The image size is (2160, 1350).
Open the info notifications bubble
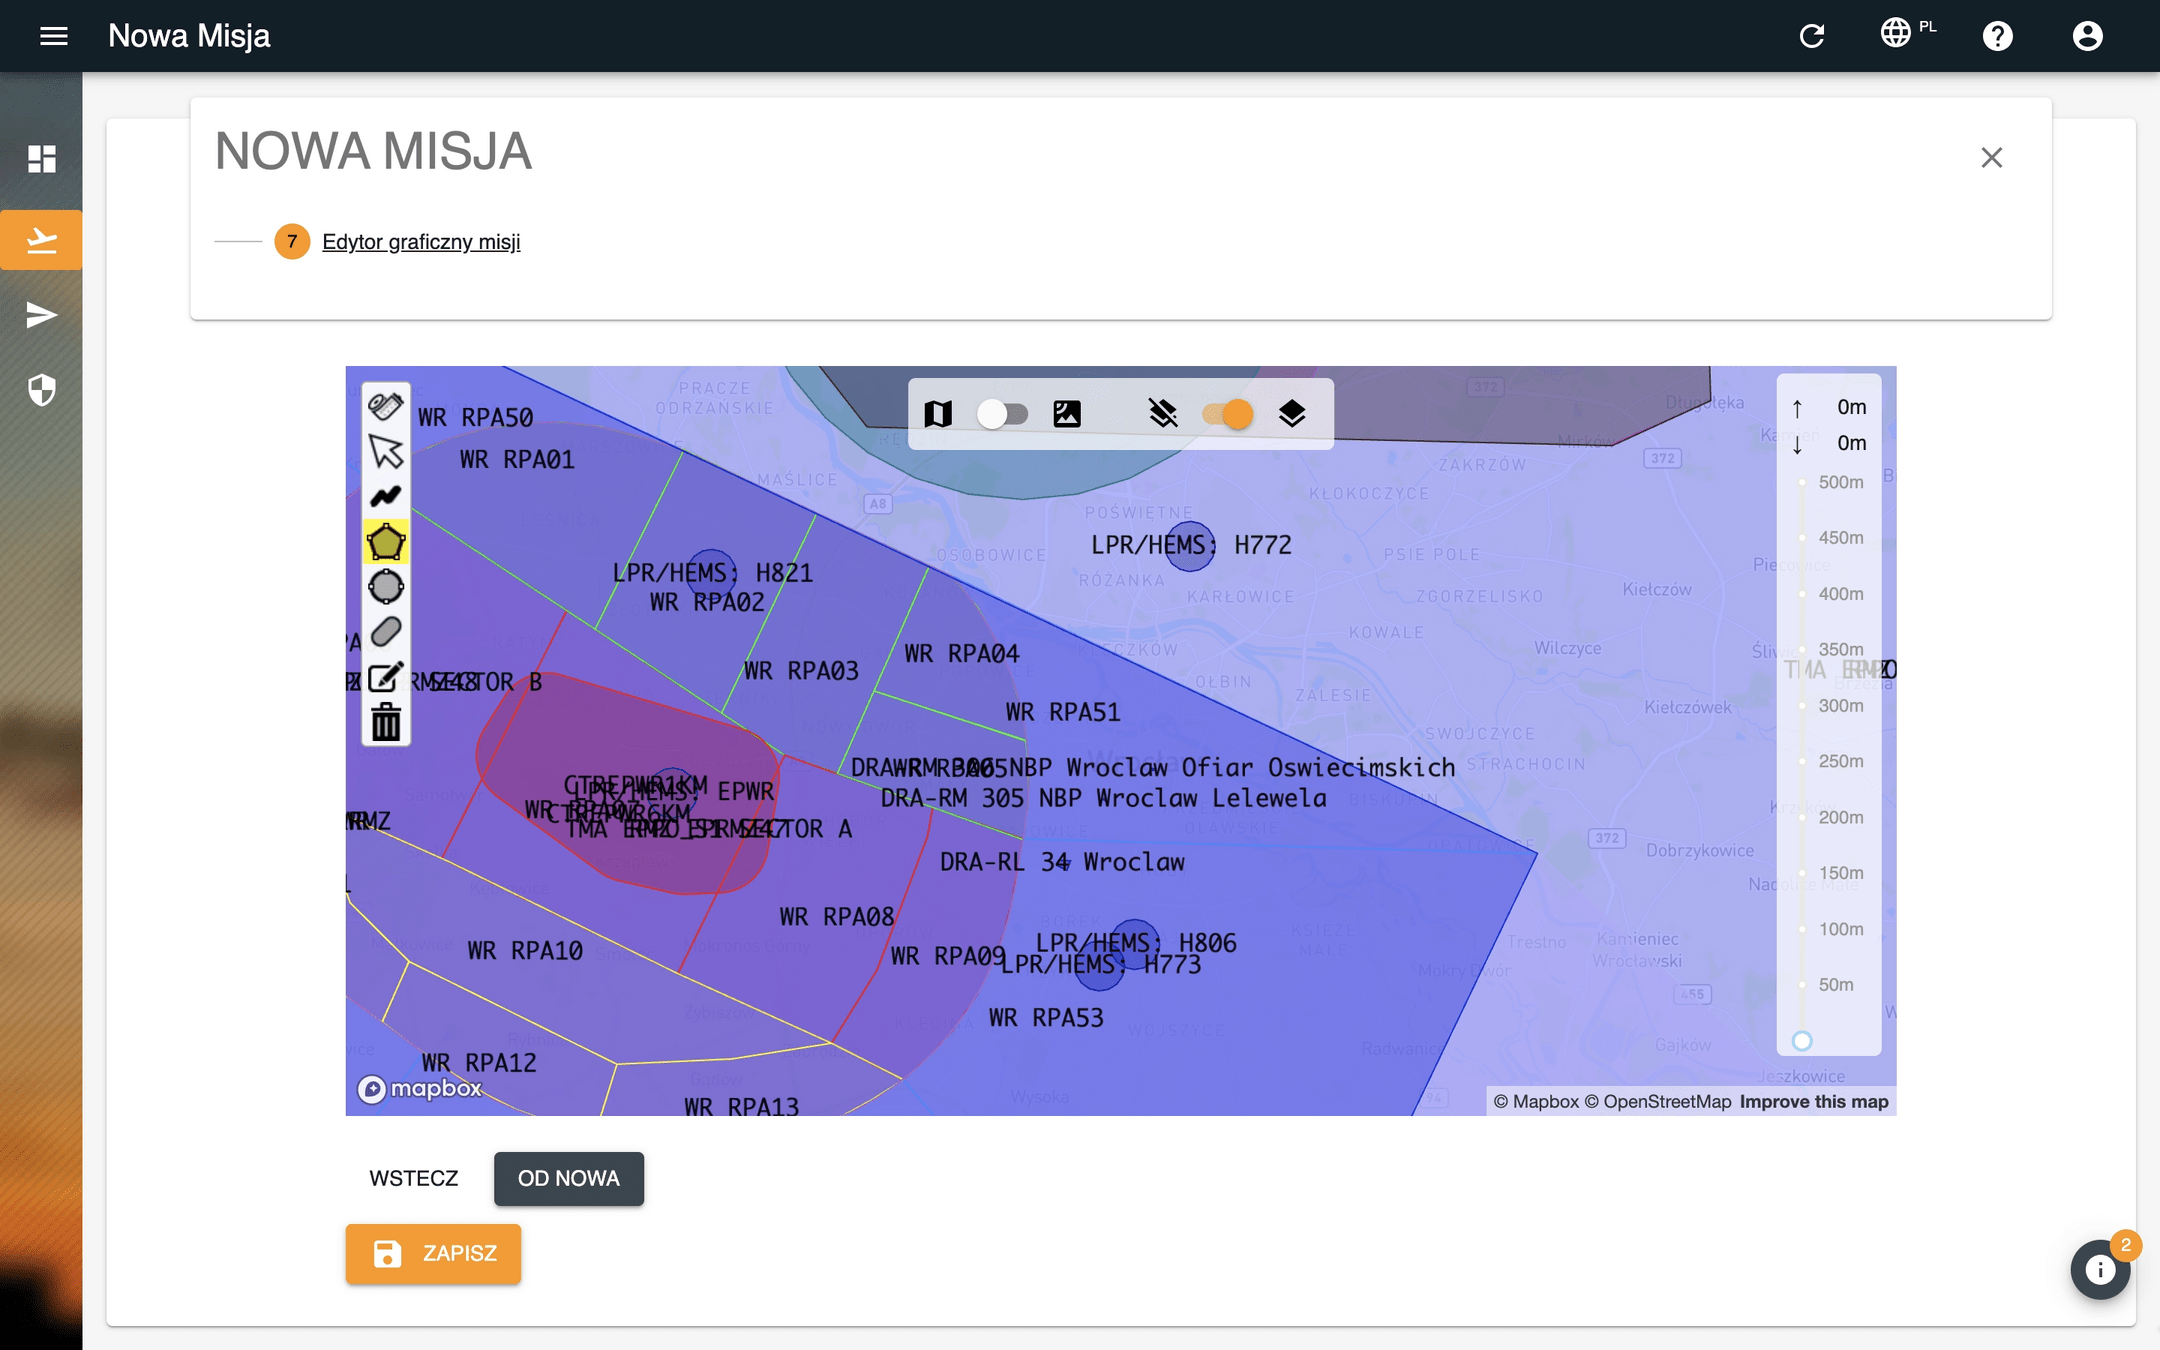tap(2099, 1269)
